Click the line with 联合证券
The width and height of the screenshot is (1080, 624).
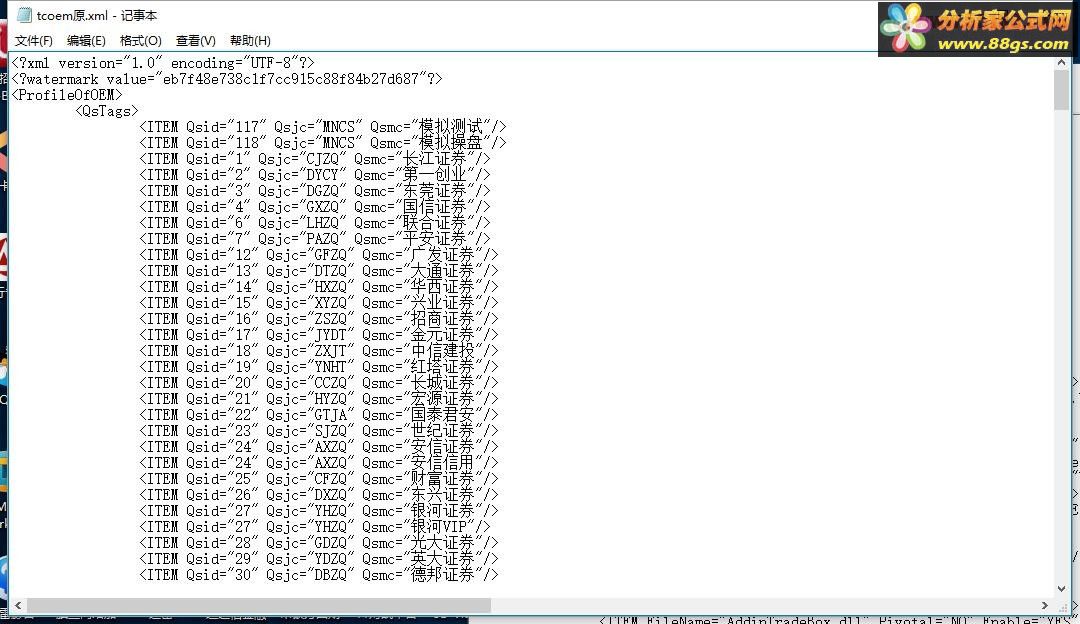coord(315,222)
